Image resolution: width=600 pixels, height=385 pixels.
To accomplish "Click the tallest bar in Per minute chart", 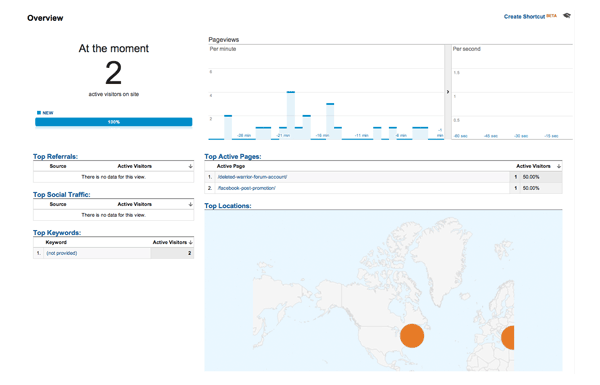I will point(291,116).
